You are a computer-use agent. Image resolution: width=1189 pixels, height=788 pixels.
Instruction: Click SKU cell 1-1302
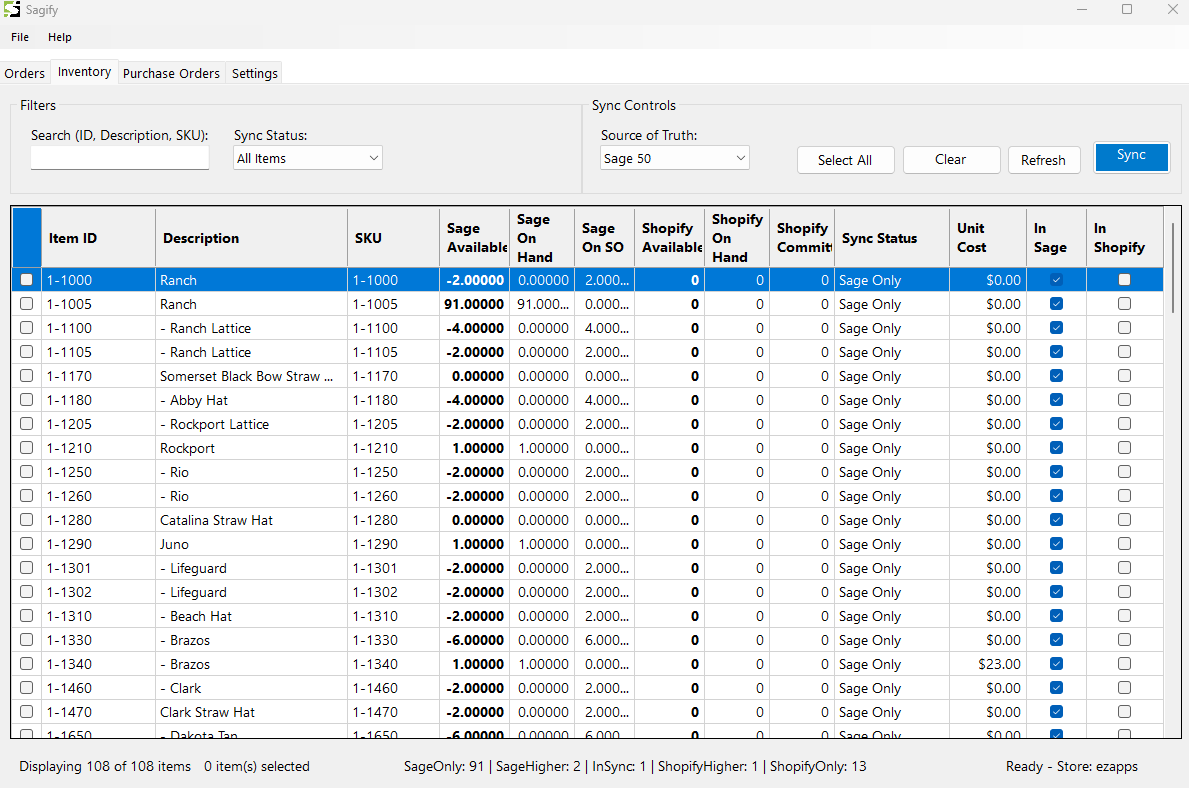(x=394, y=592)
